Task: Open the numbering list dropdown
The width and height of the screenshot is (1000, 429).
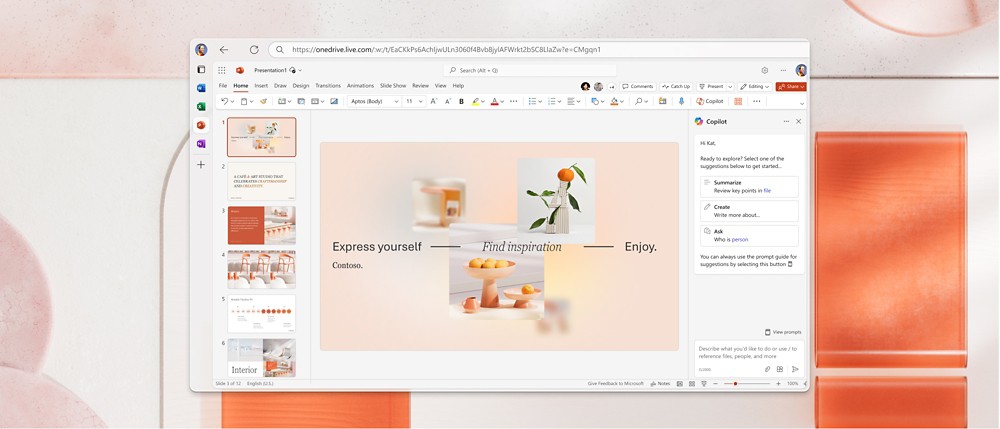Action: [559, 101]
